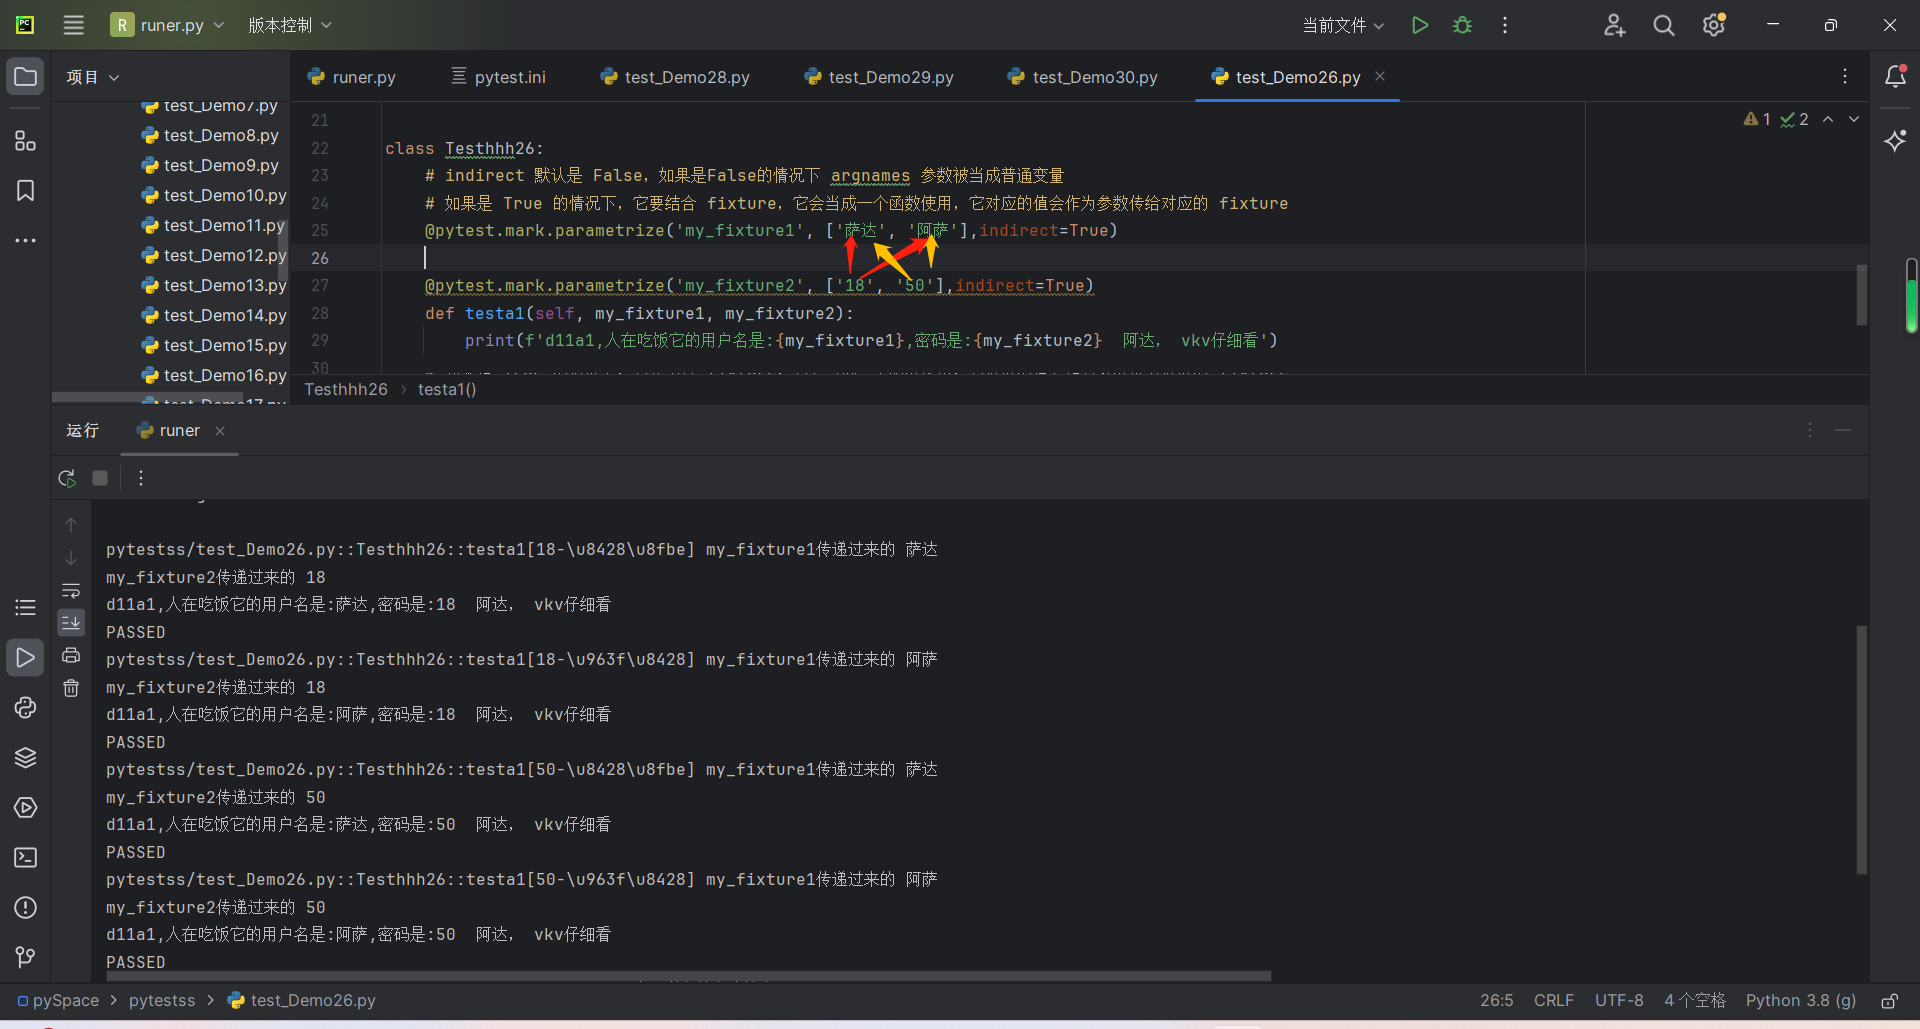
Task: Click the console vertical scrollbar
Action: pyautogui.click(x=1861, y=750)
